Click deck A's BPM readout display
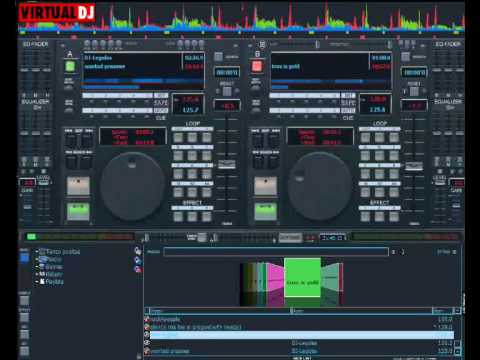480x360 pixels. (x=188, y=104)
